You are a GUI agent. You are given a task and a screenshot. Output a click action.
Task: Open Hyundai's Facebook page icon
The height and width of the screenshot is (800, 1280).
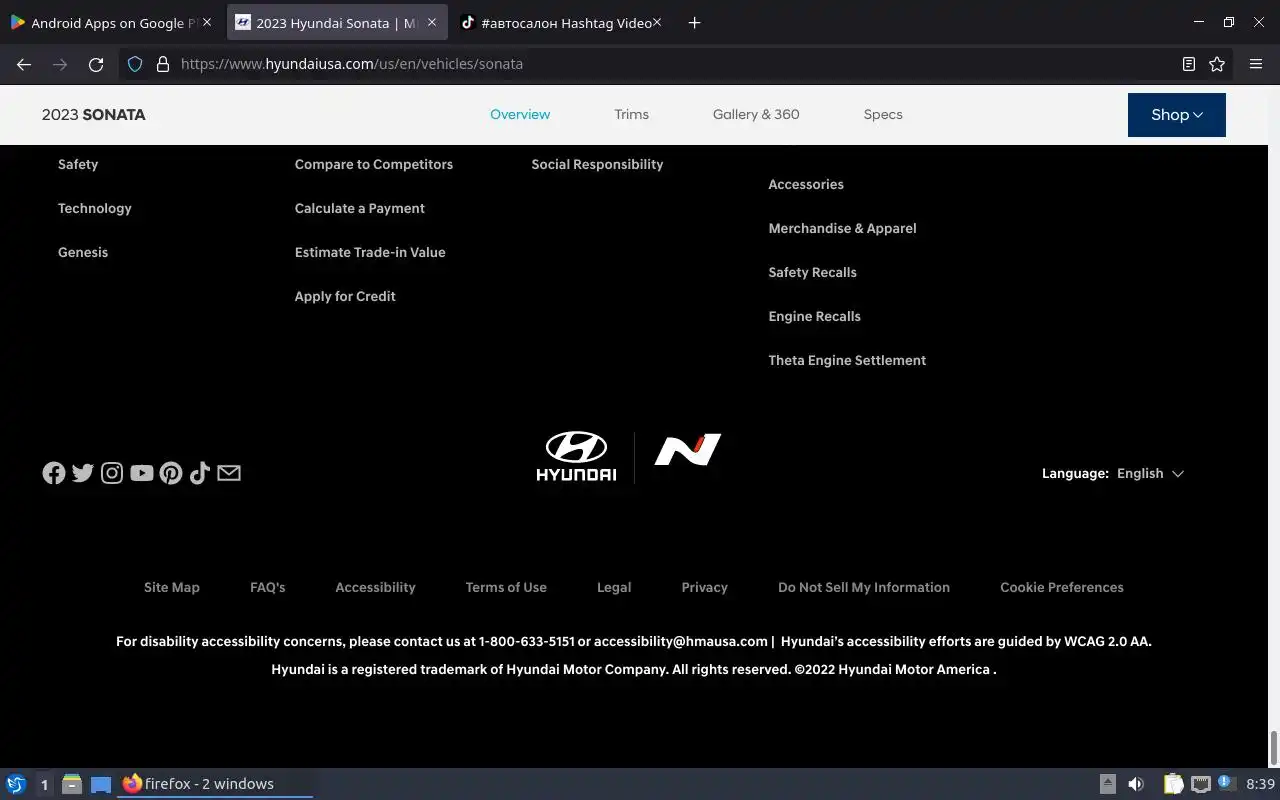[x=54, y=473]
